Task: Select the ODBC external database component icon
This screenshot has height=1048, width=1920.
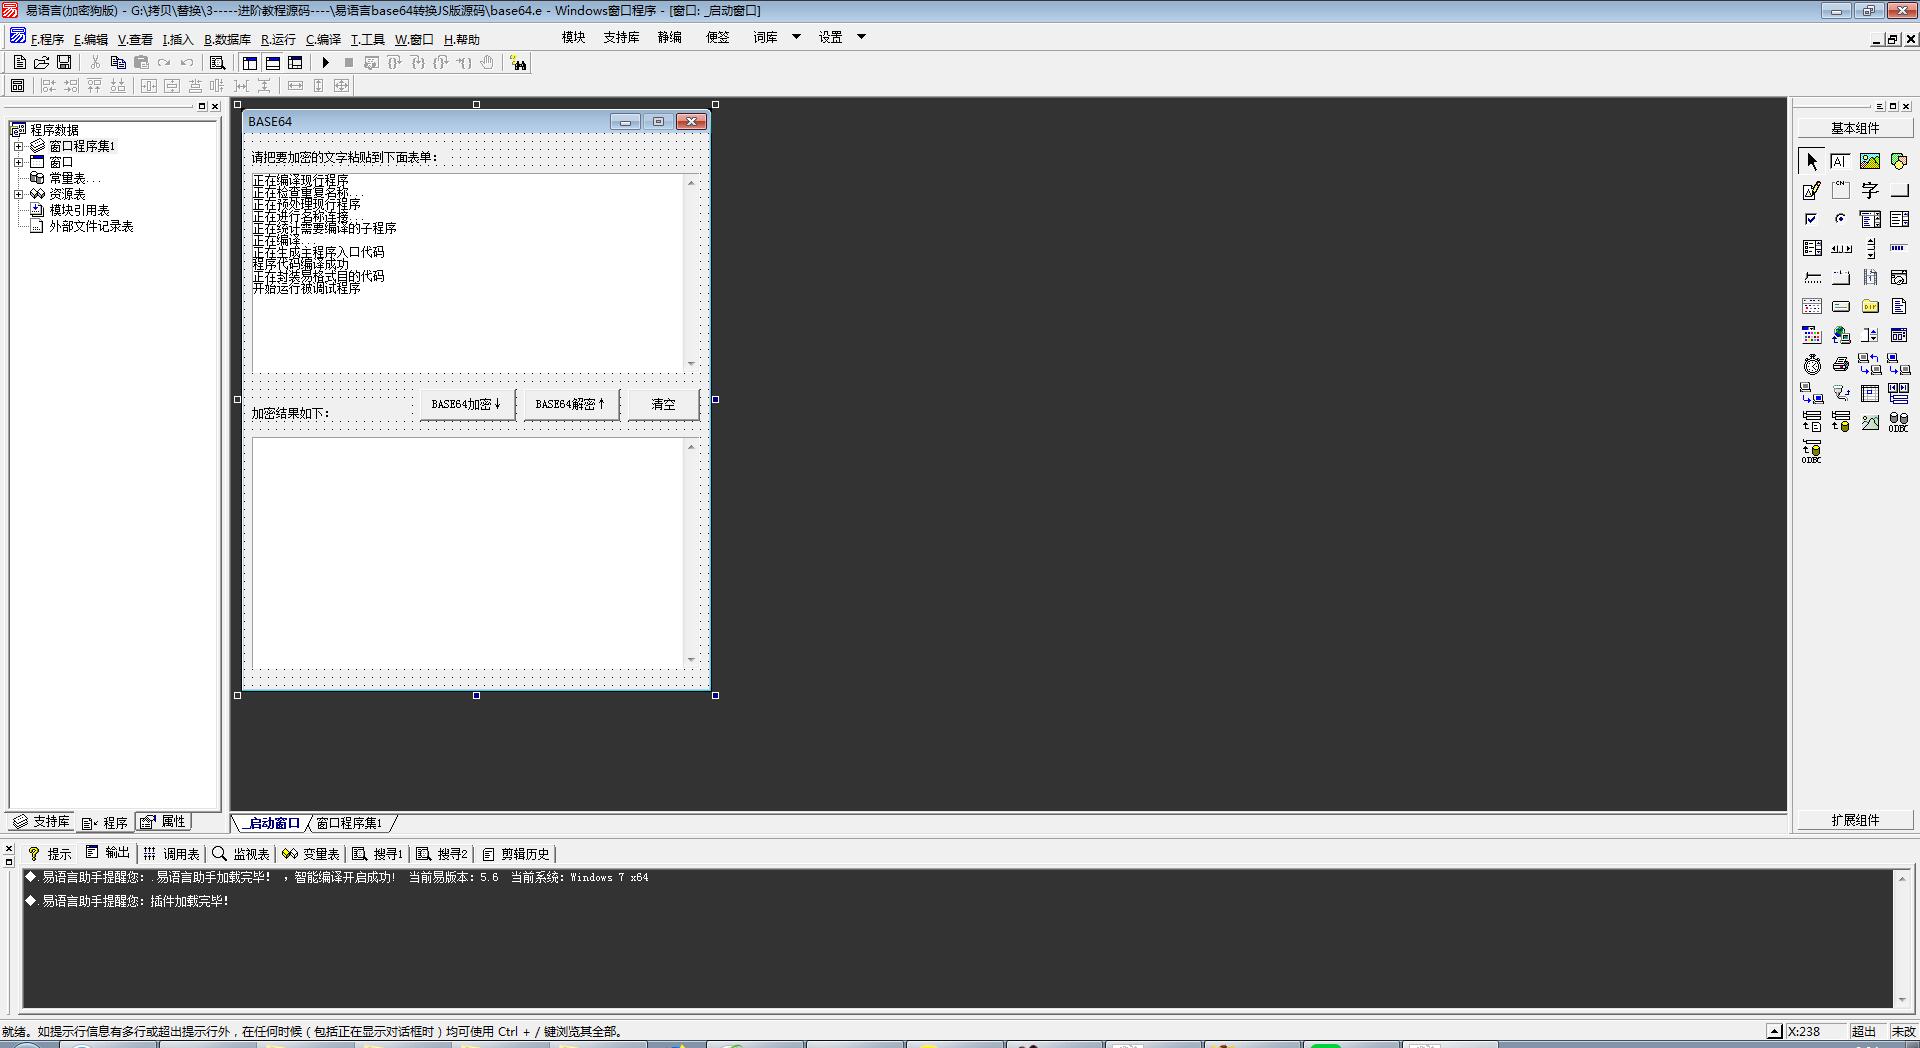Action: [1899, 422]
